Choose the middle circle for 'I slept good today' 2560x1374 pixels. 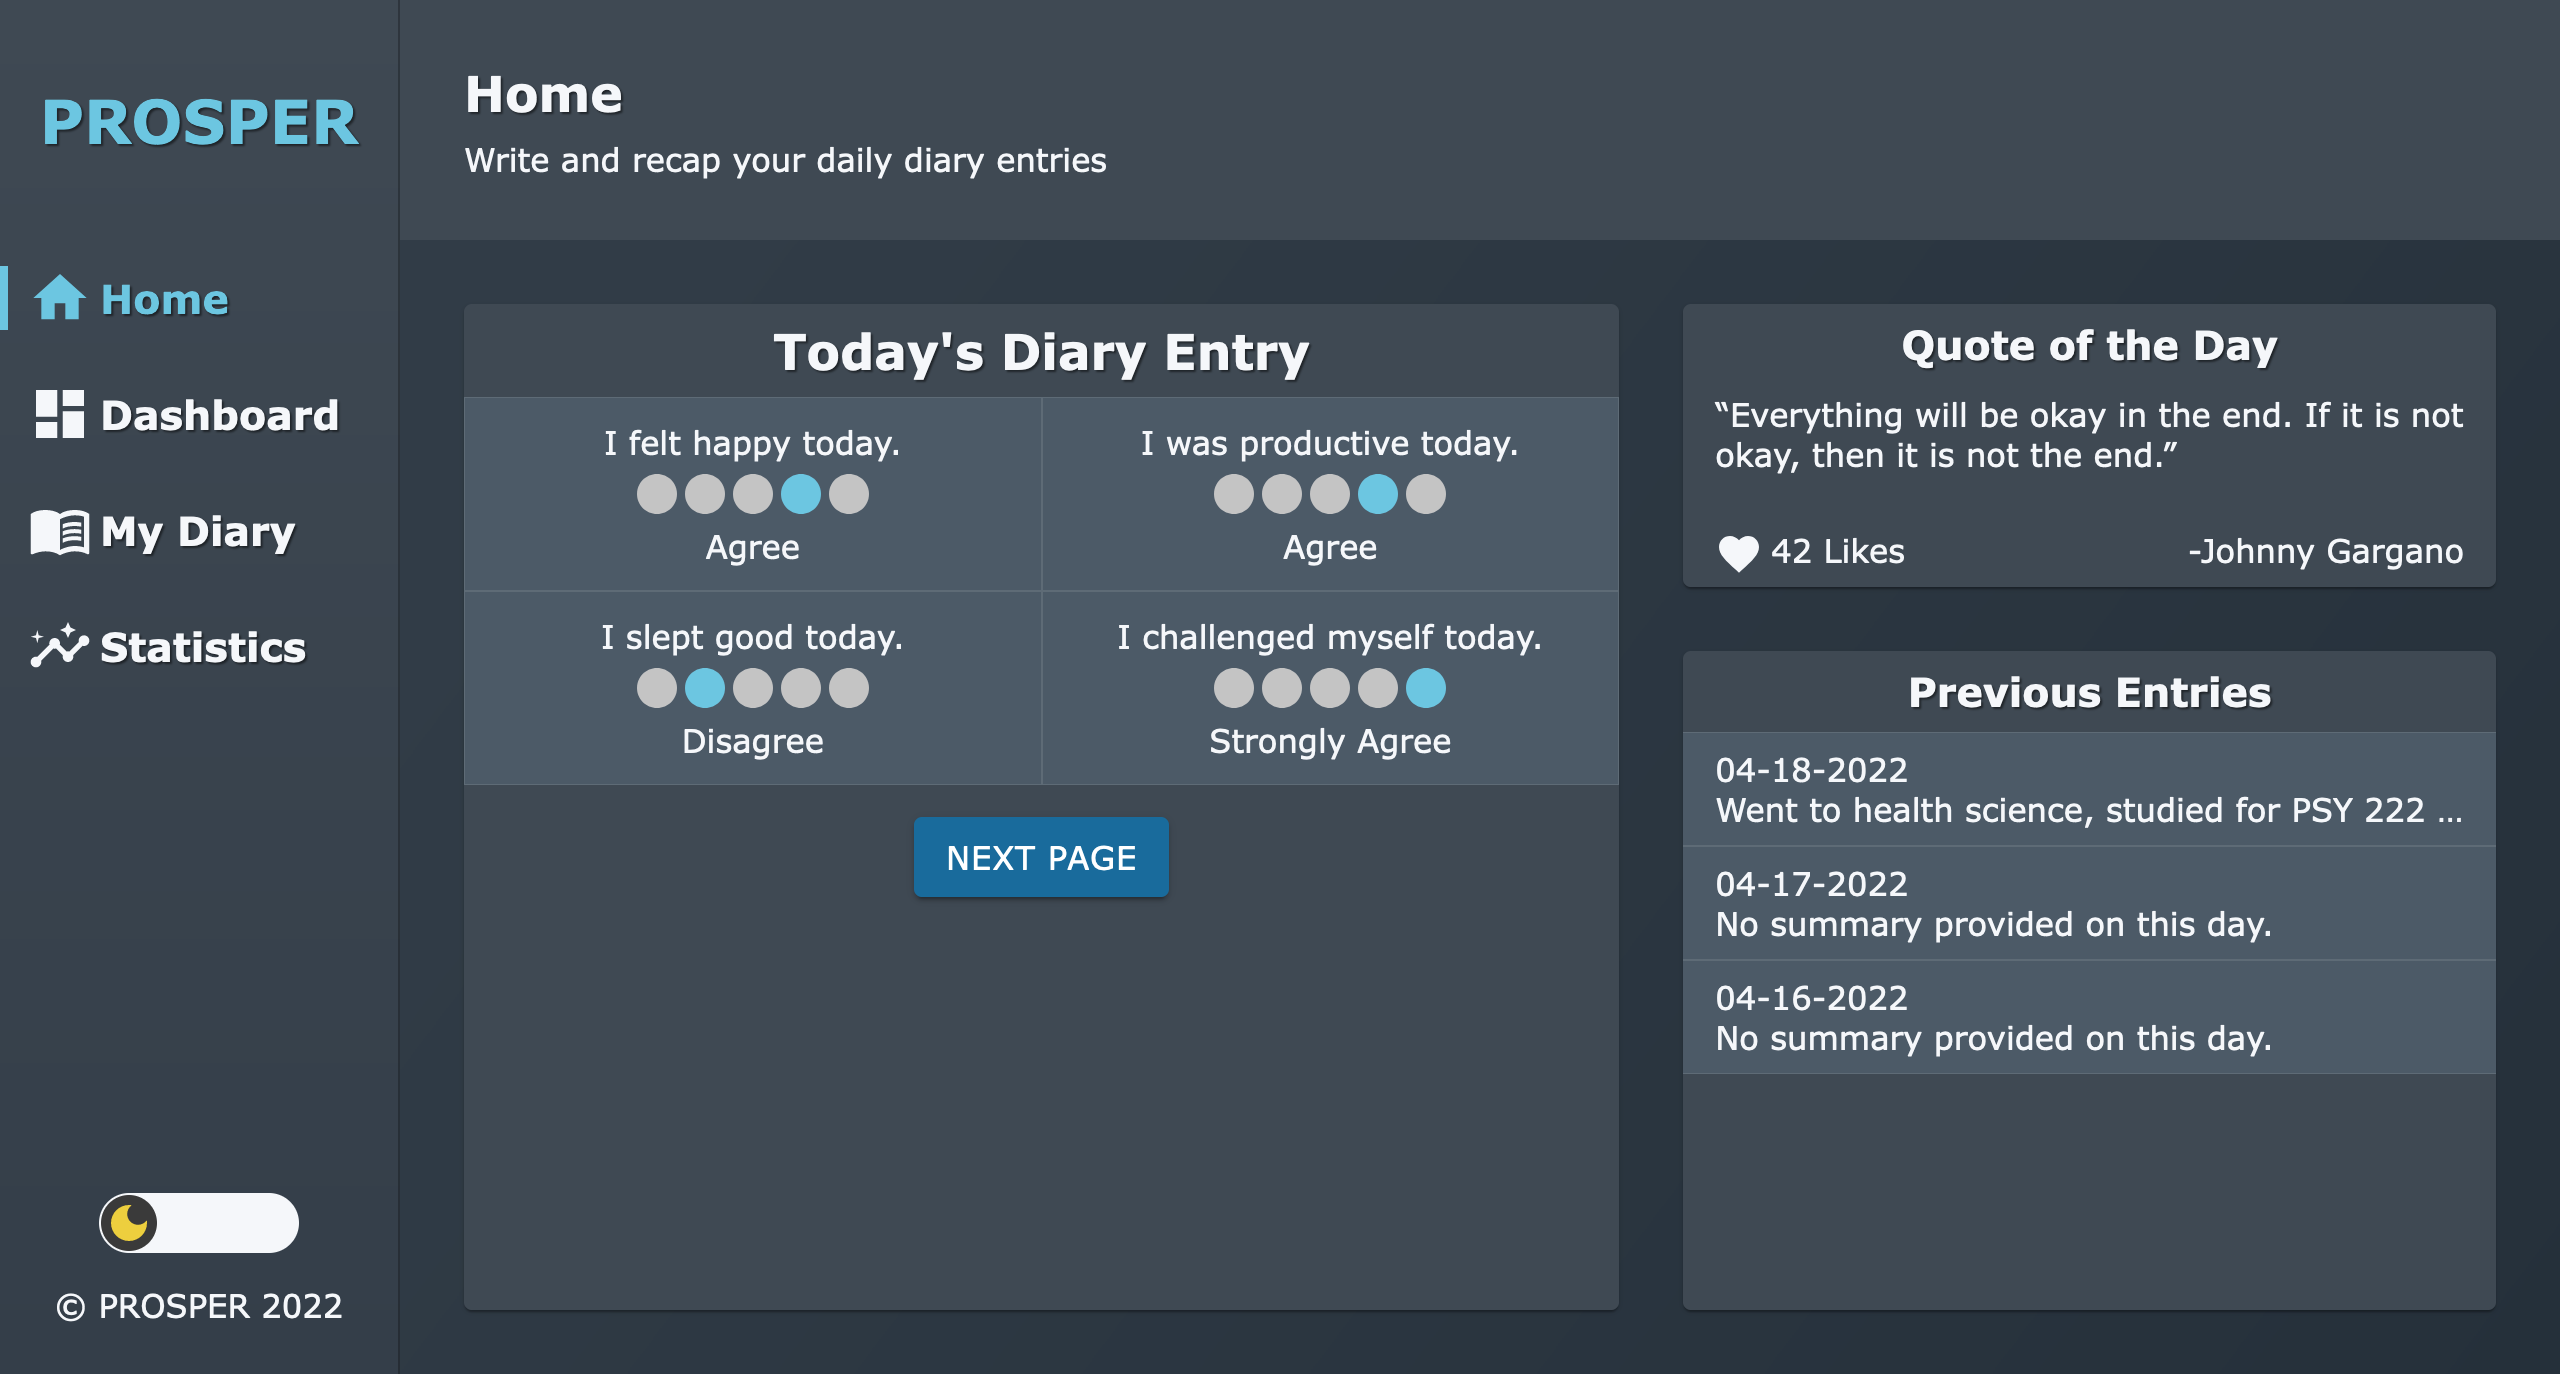[x=753, y=688]
